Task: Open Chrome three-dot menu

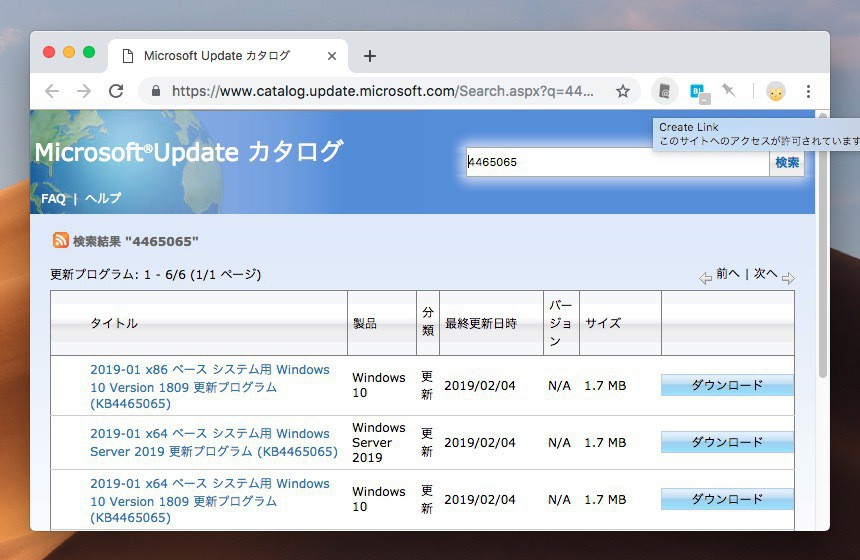Action: point(808,91)
